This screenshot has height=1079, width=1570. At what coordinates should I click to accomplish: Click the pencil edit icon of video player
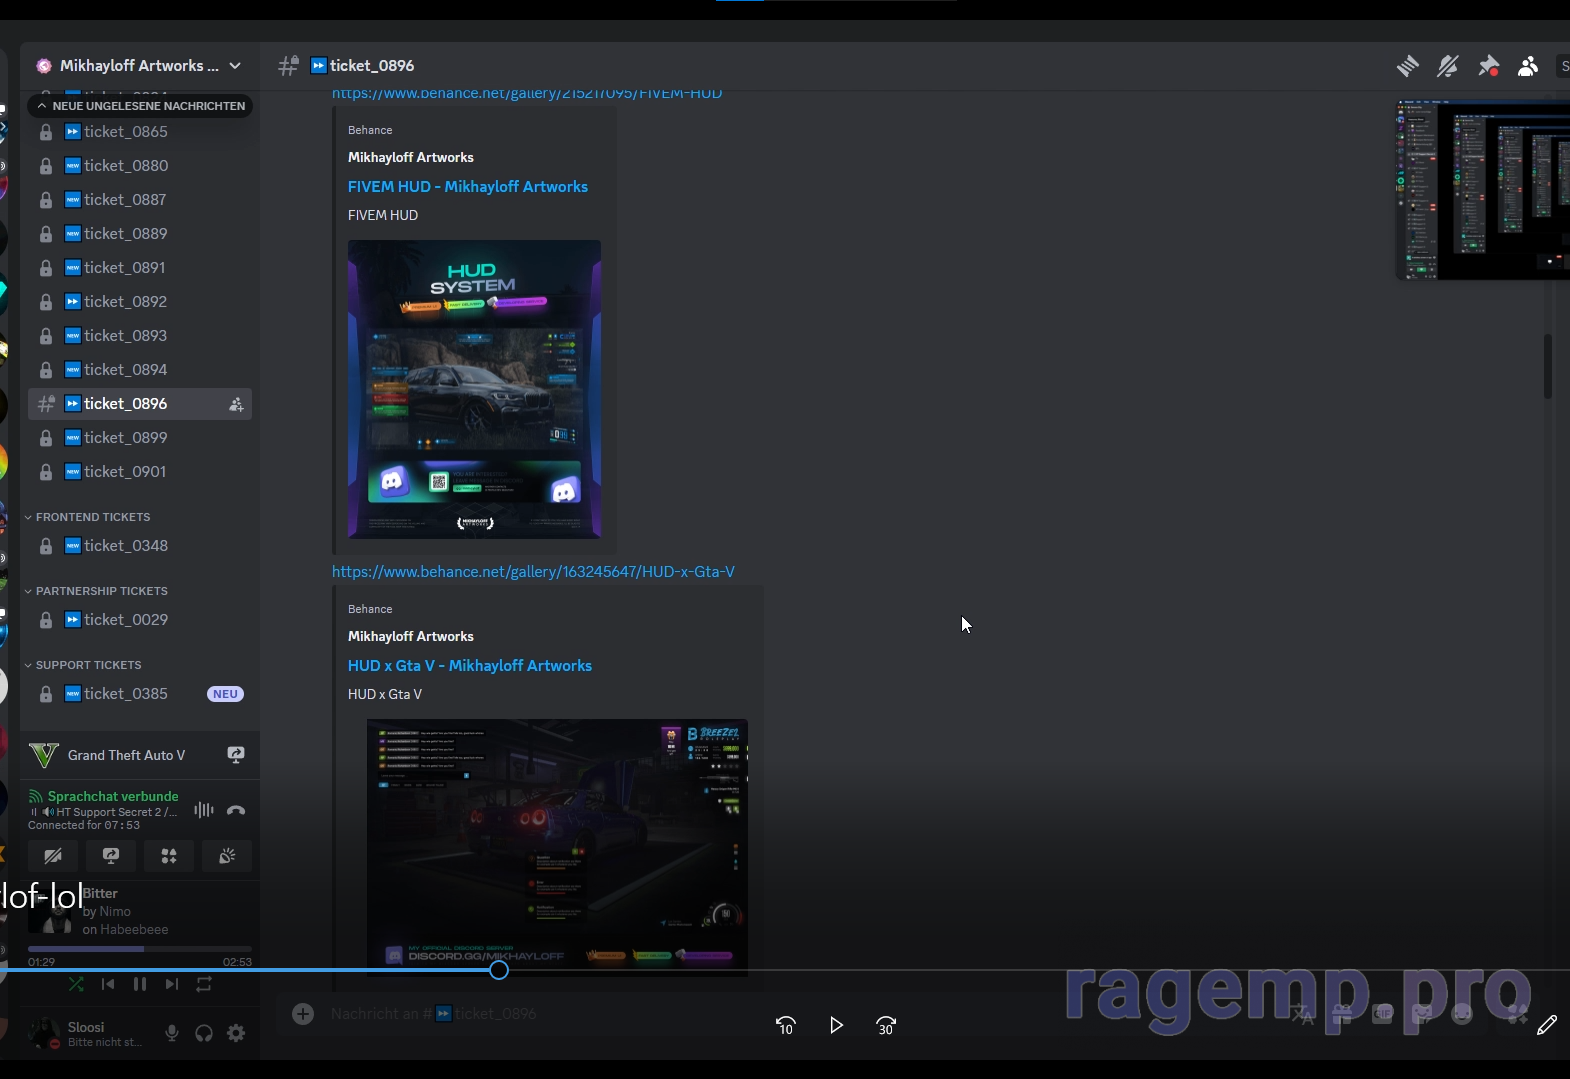1546,1025
